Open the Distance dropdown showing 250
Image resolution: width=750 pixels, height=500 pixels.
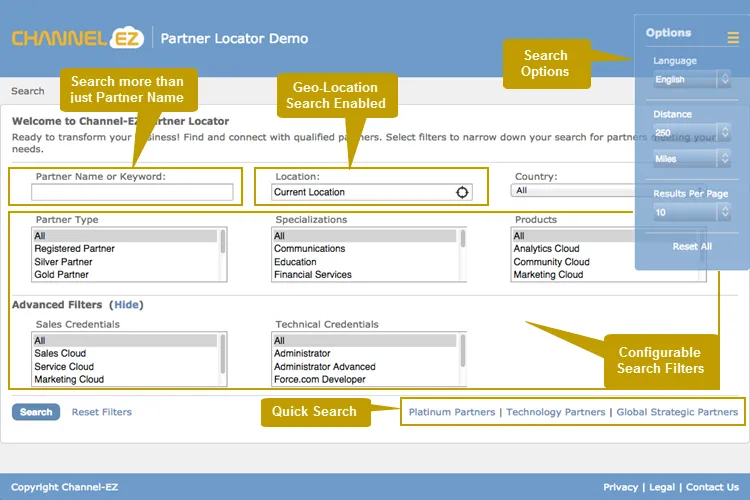(x=692, y=132)
